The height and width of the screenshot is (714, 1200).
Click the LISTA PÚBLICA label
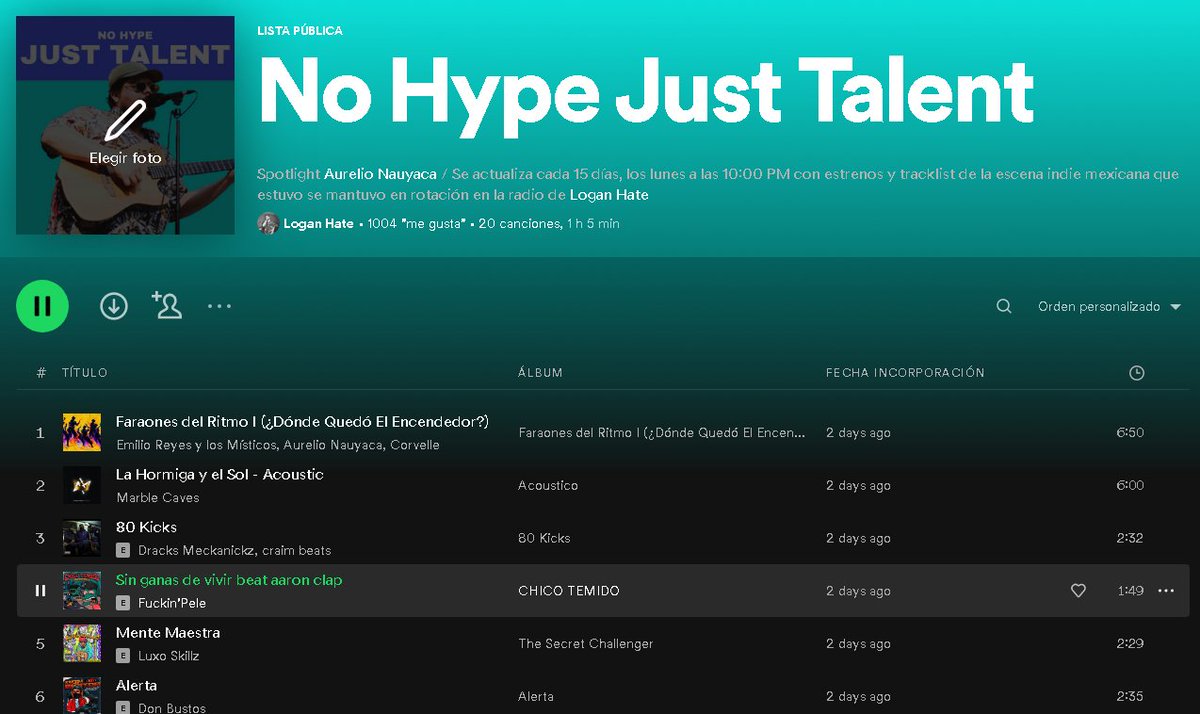tap(300, 31)
